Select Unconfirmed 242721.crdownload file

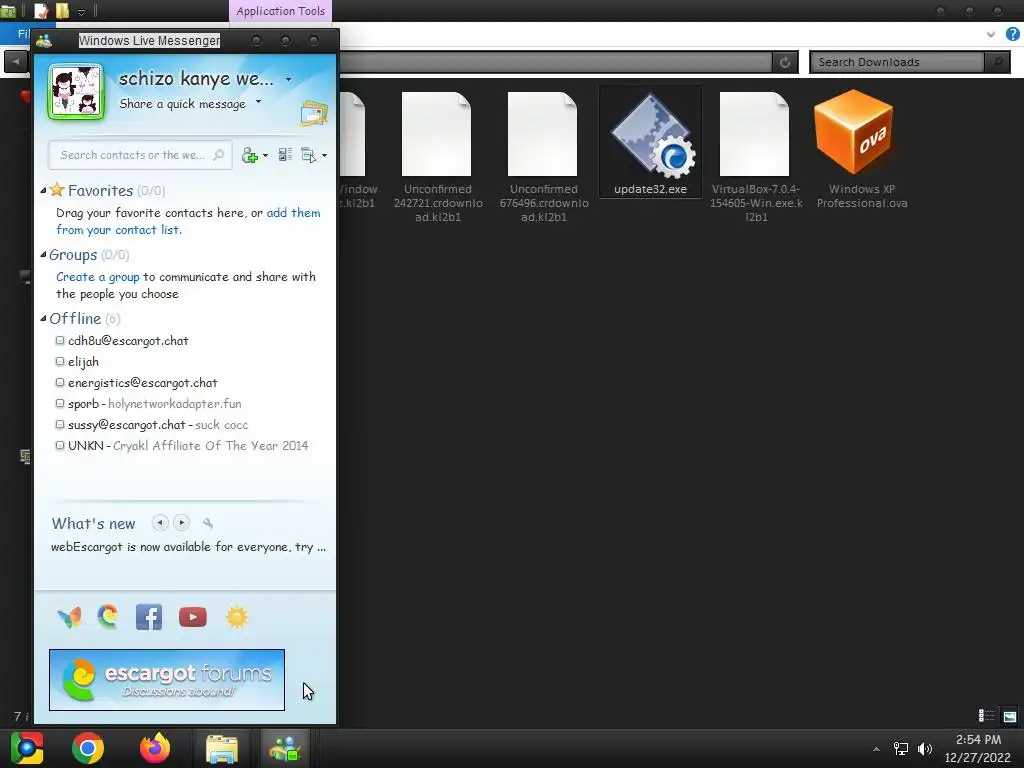[x=438, y=157]
